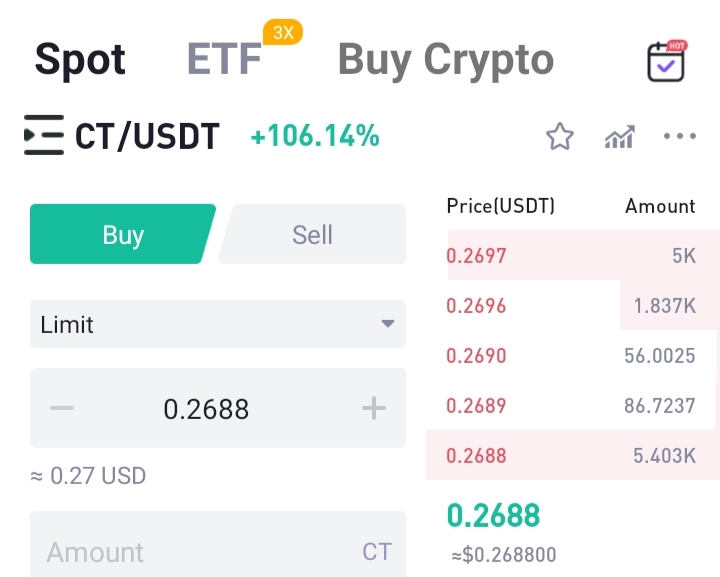Image resolution: width=720 pixels, height=577 pixels.
Task: Switch to the ETF tab
Action: 224,59
